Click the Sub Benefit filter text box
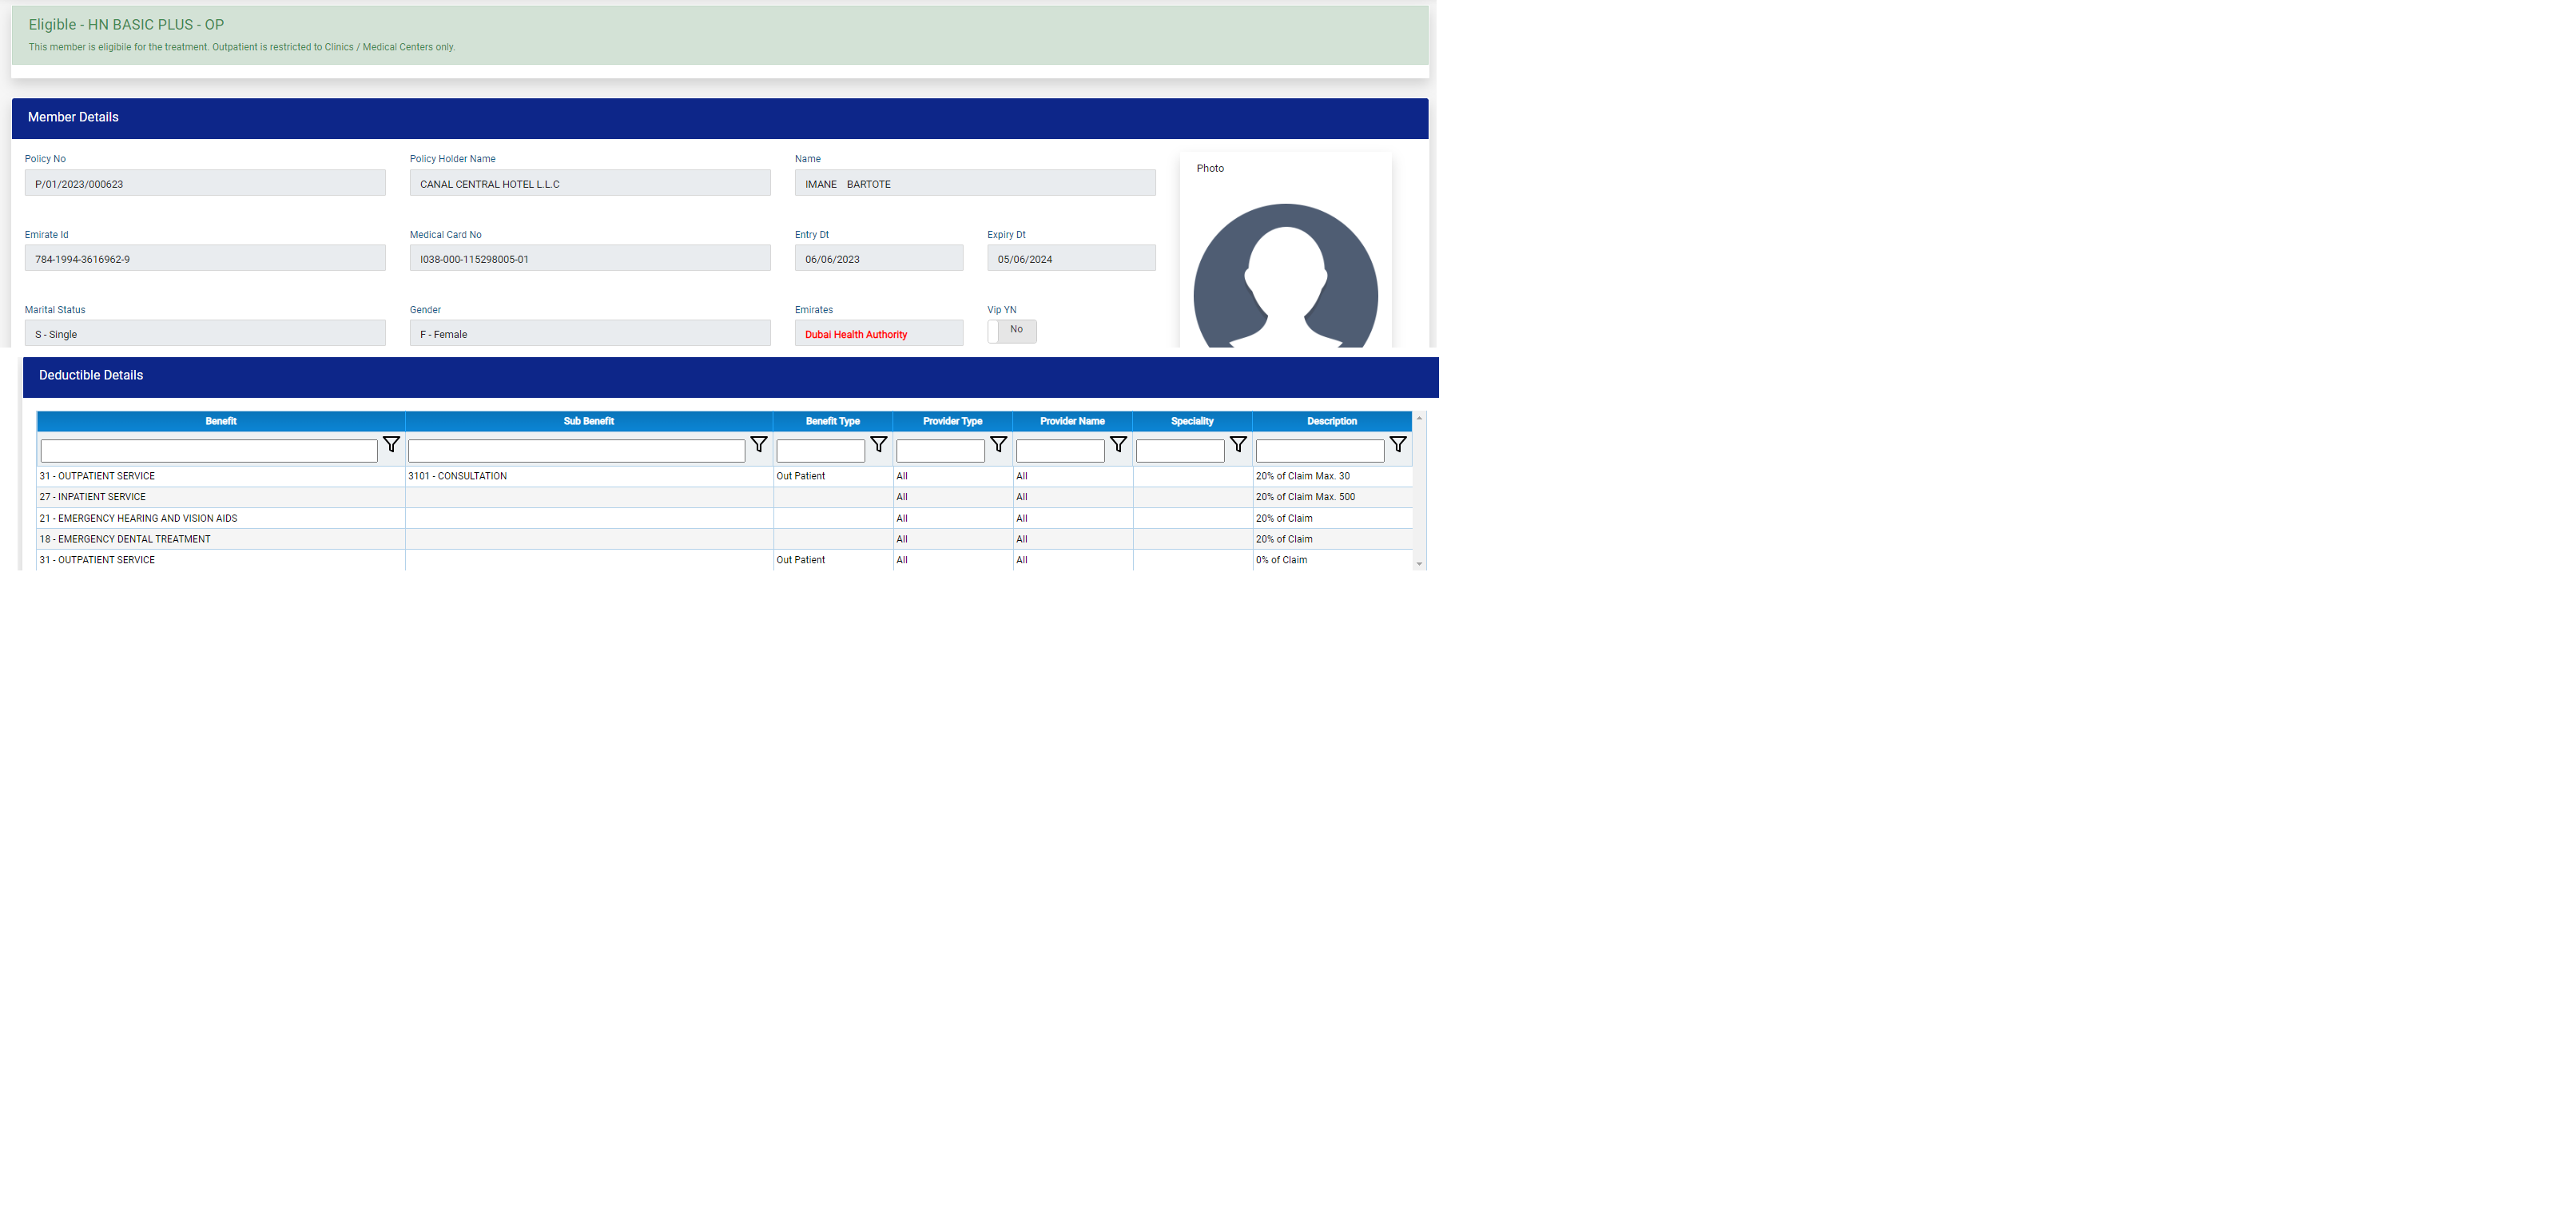 (x=576, y=451)
